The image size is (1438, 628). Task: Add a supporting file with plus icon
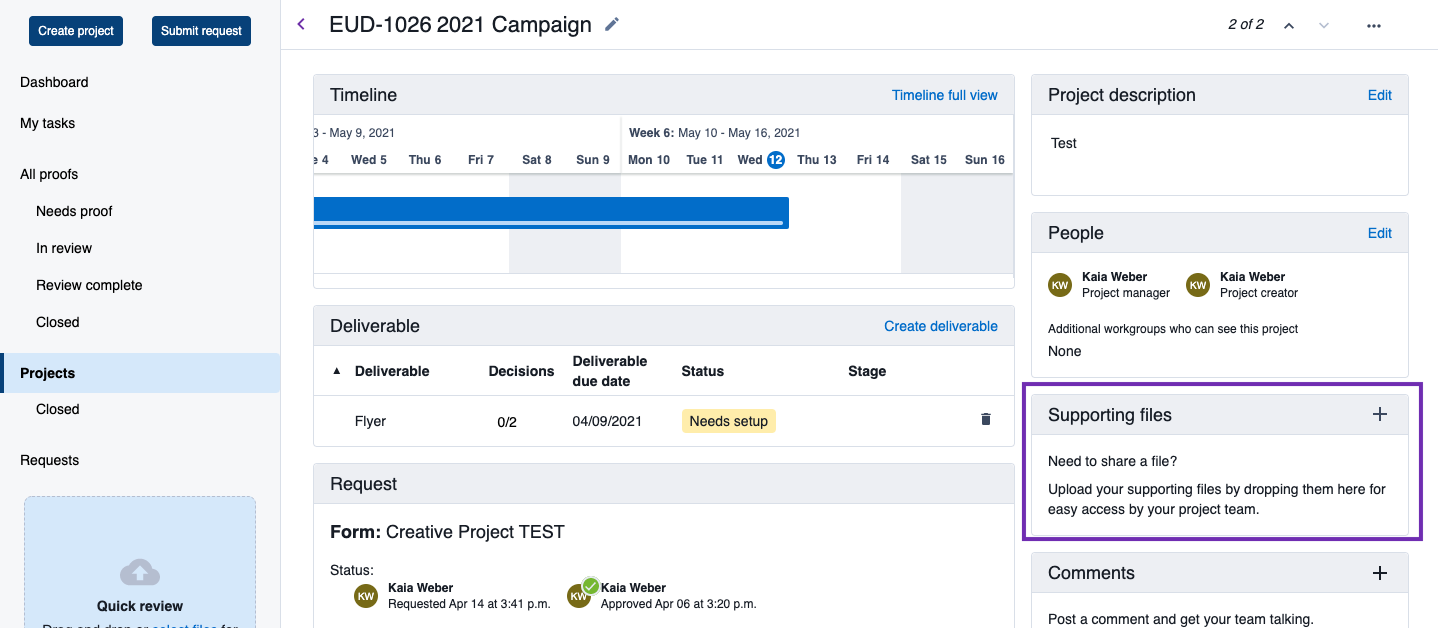(x=1379, y=414)
